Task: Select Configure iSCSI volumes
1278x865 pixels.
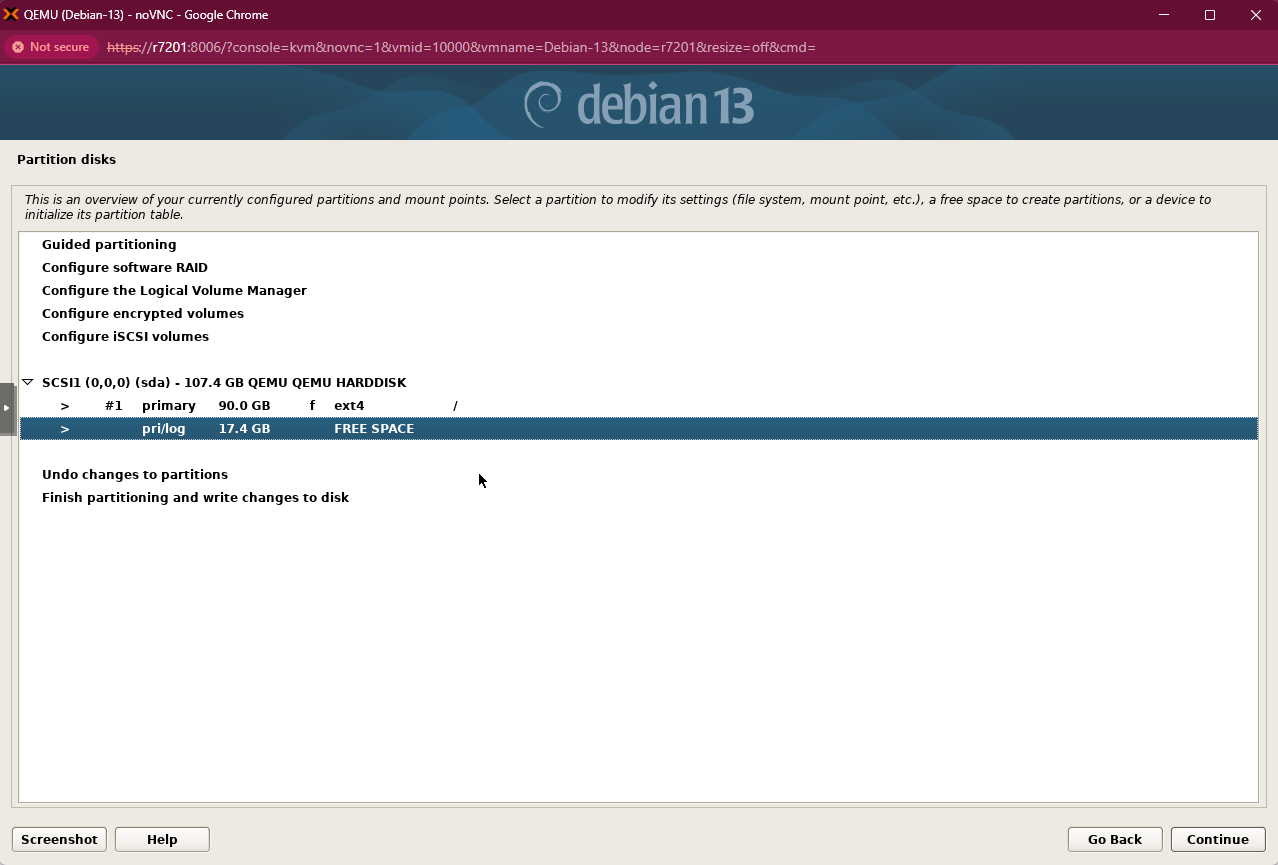Action: [125, 336]
